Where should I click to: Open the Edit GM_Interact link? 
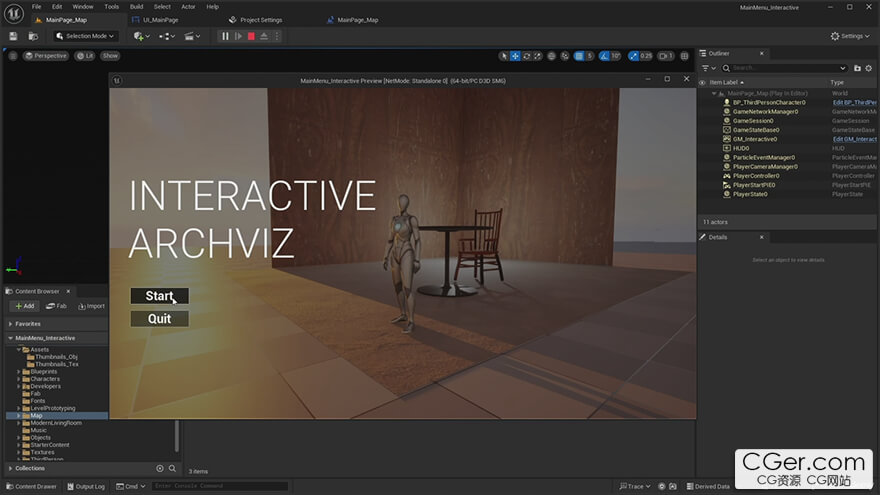coord(855,139)
